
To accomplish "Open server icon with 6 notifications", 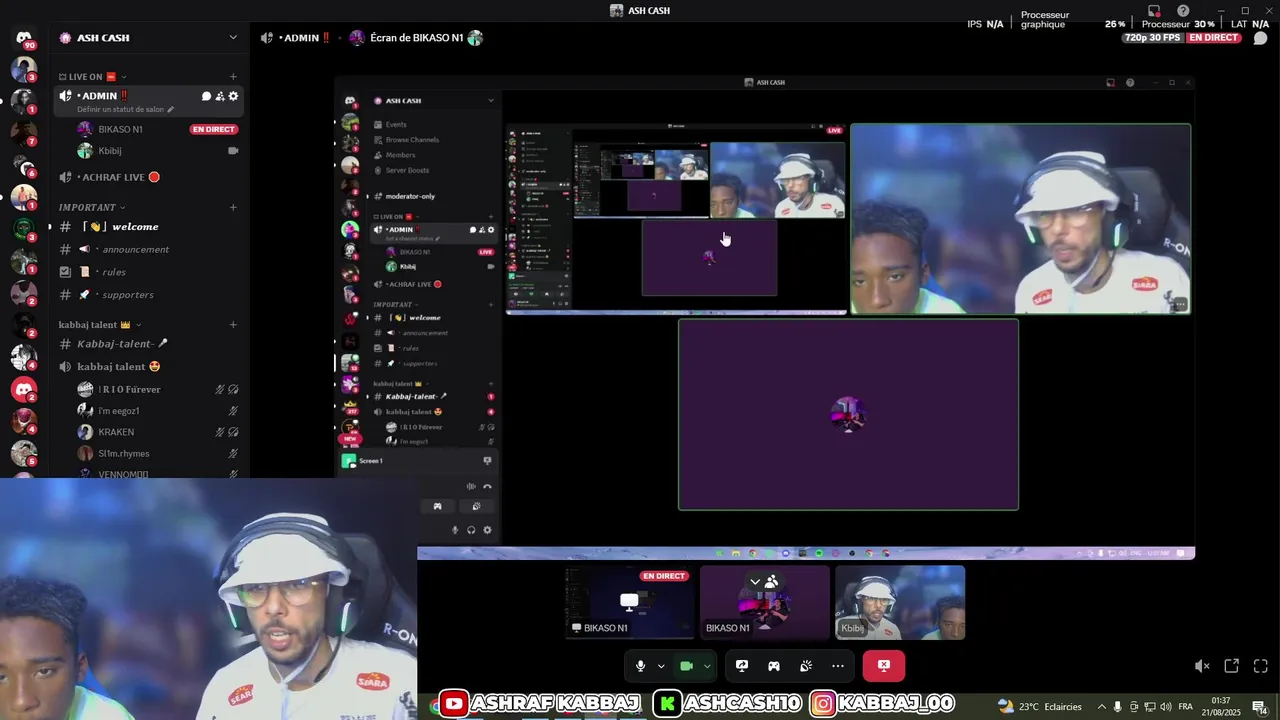I will 24,166.
